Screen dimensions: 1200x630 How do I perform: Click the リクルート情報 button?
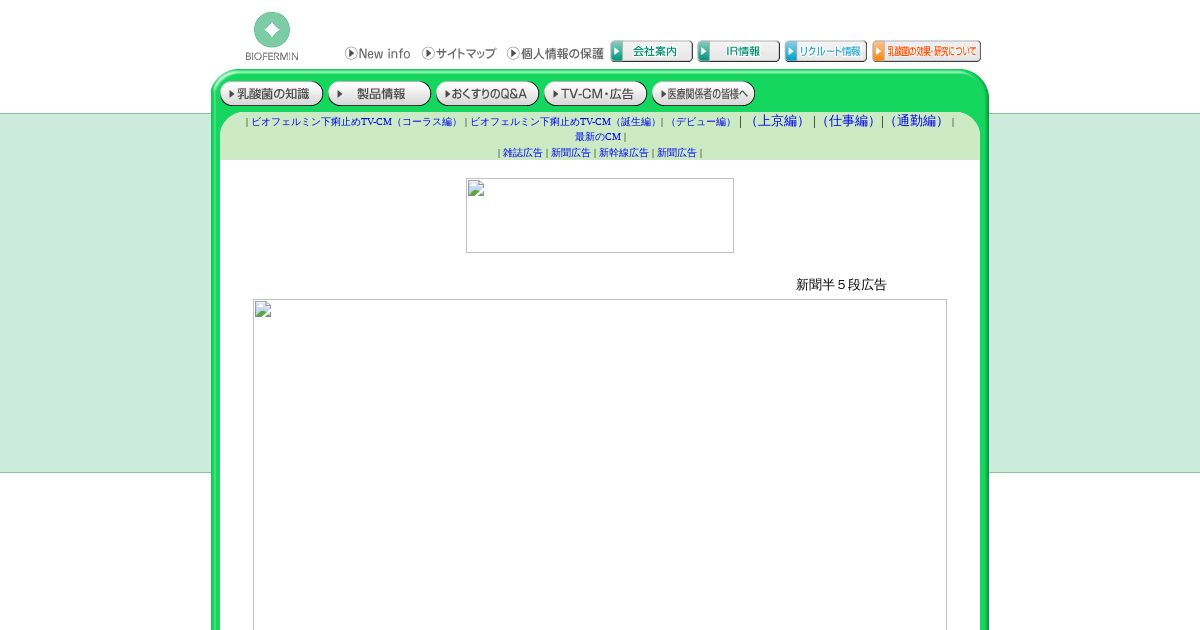point(825,51)
